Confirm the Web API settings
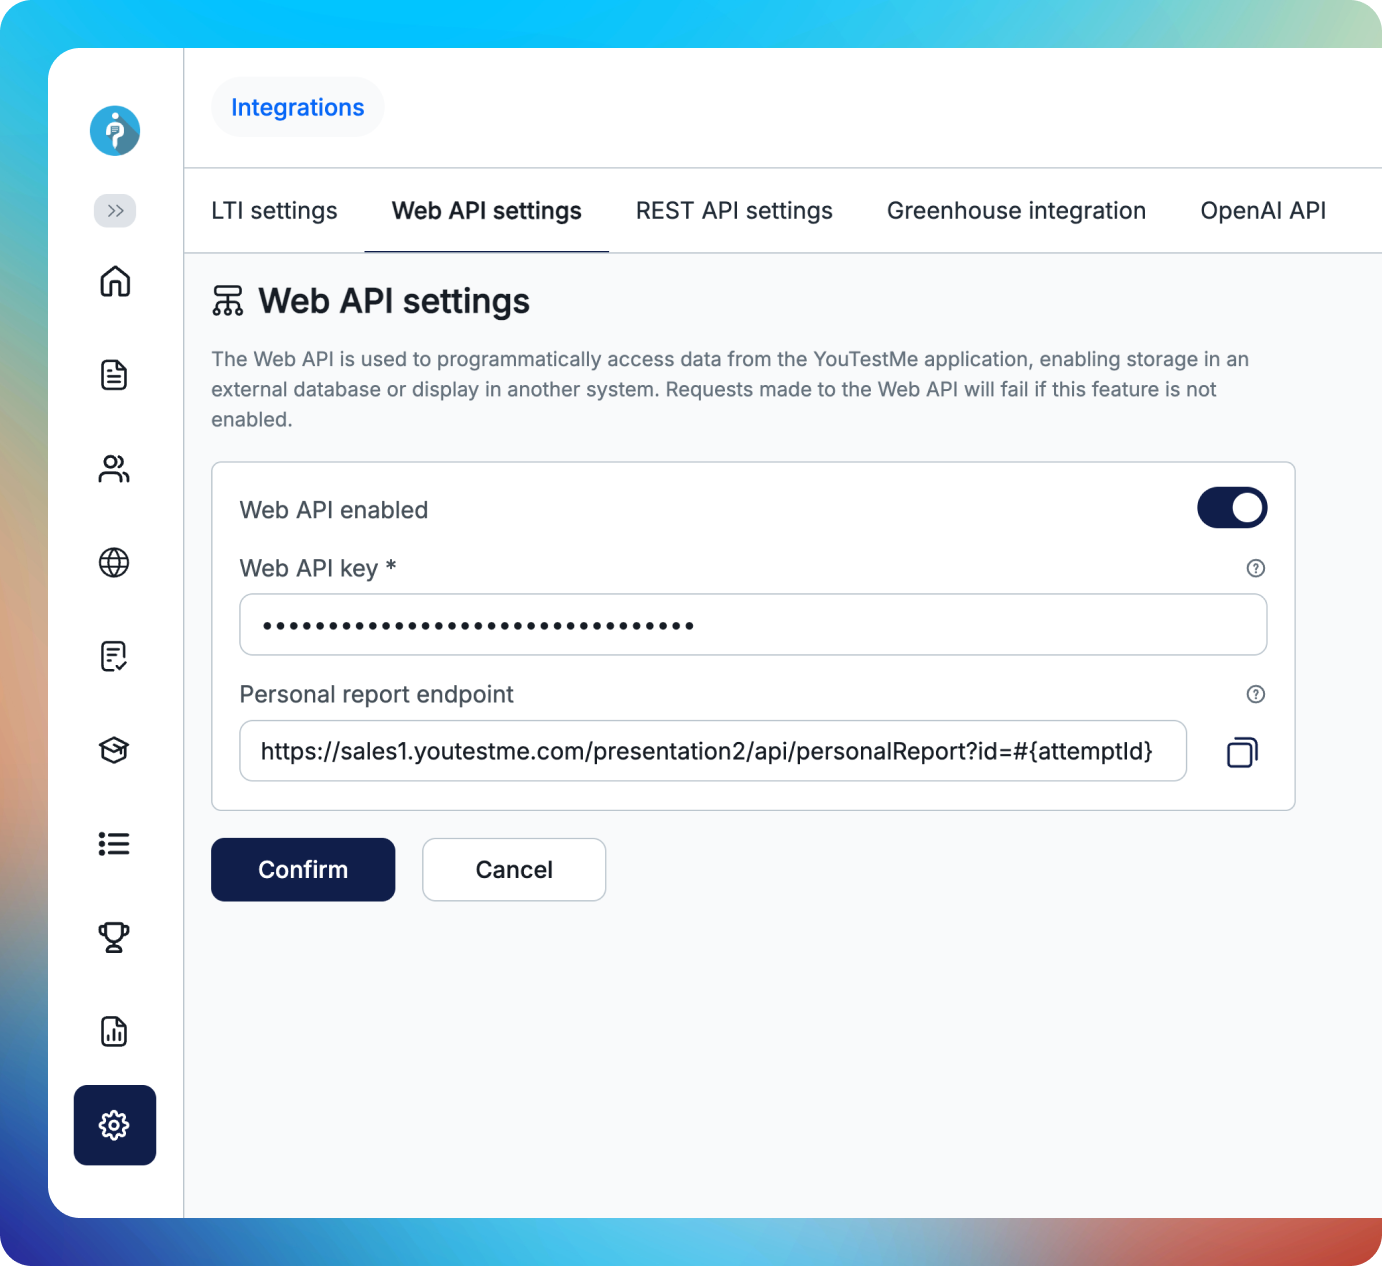 [x=302, y=869]
